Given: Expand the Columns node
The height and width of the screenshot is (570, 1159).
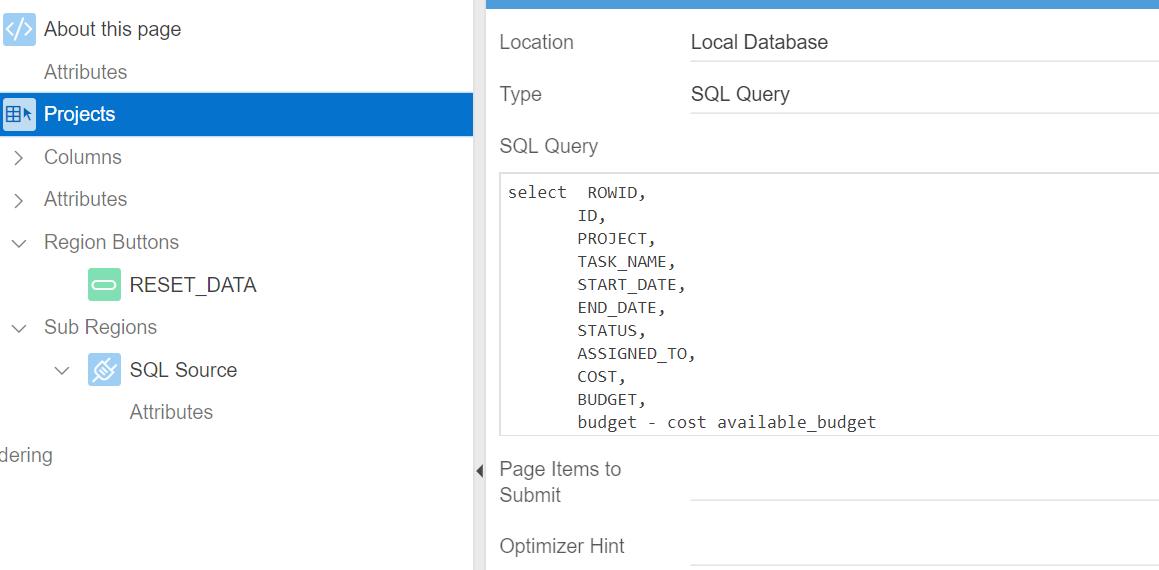Looking at the screenshot, I should coord(19,157).
